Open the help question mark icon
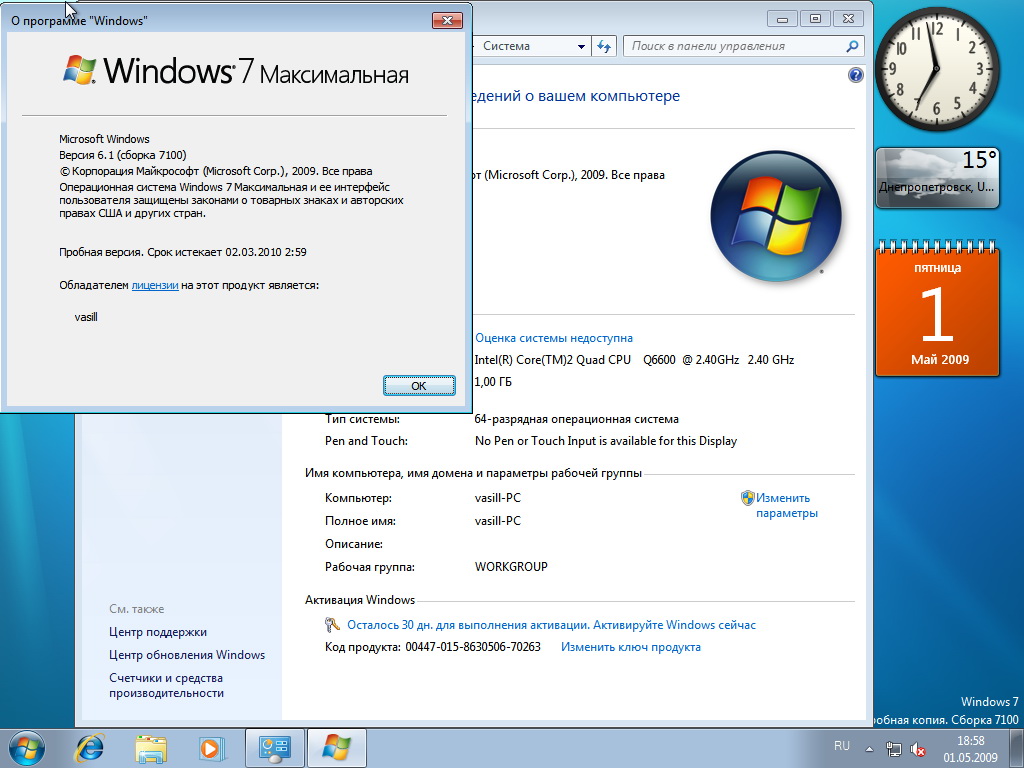1024x768 pixels. [x=856, y=75]
